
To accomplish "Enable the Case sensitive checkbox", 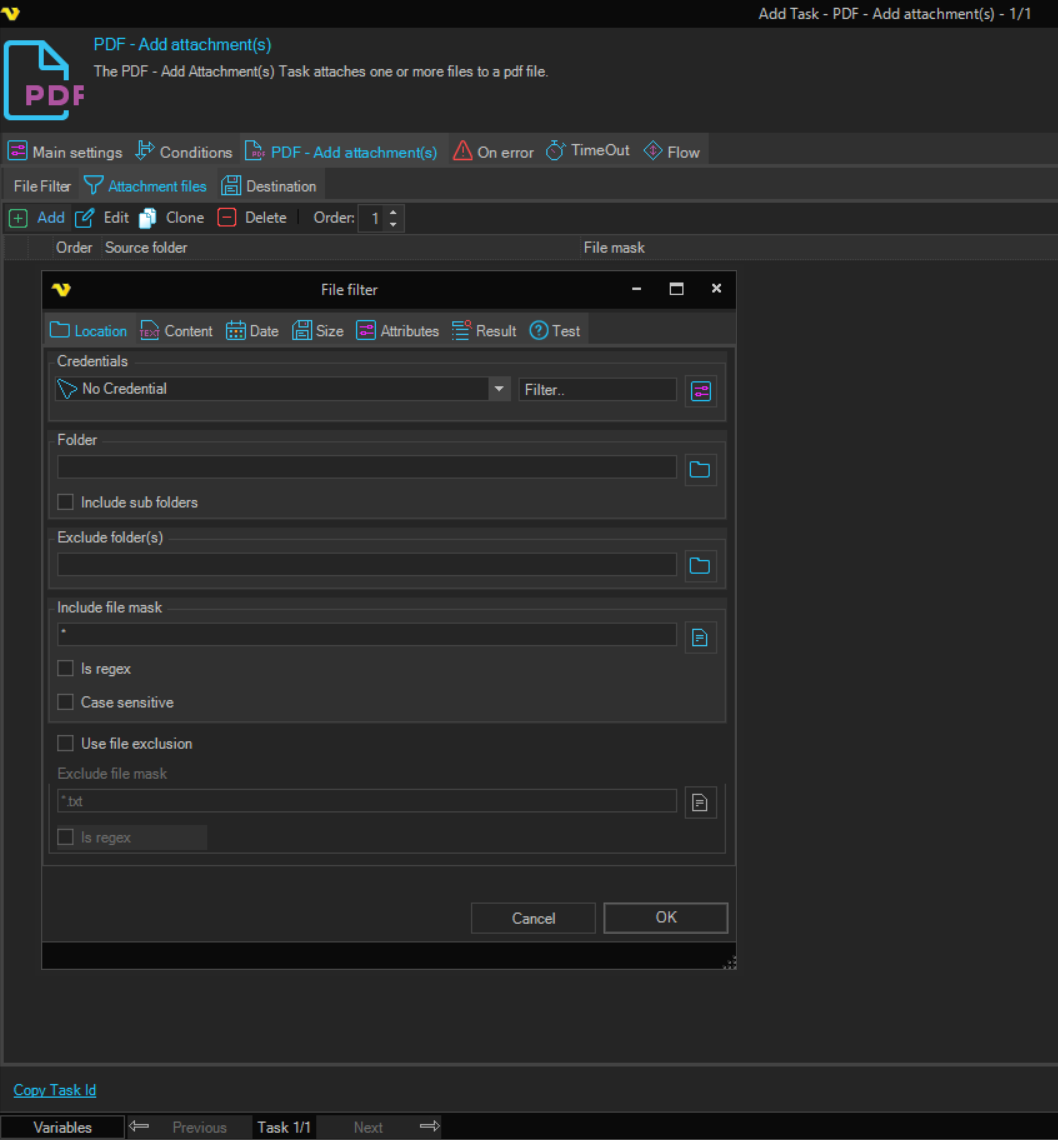I will 66,702.
